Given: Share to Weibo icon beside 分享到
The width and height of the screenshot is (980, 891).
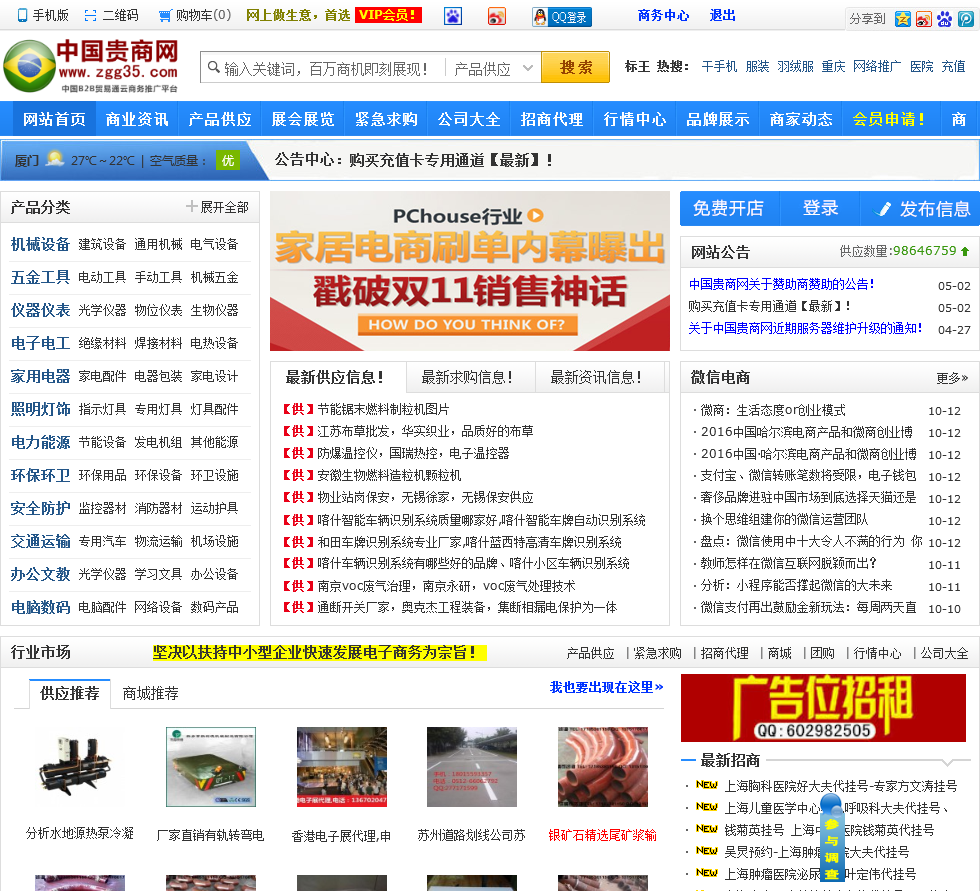Looking at the screenshot, I should point(923,19).
